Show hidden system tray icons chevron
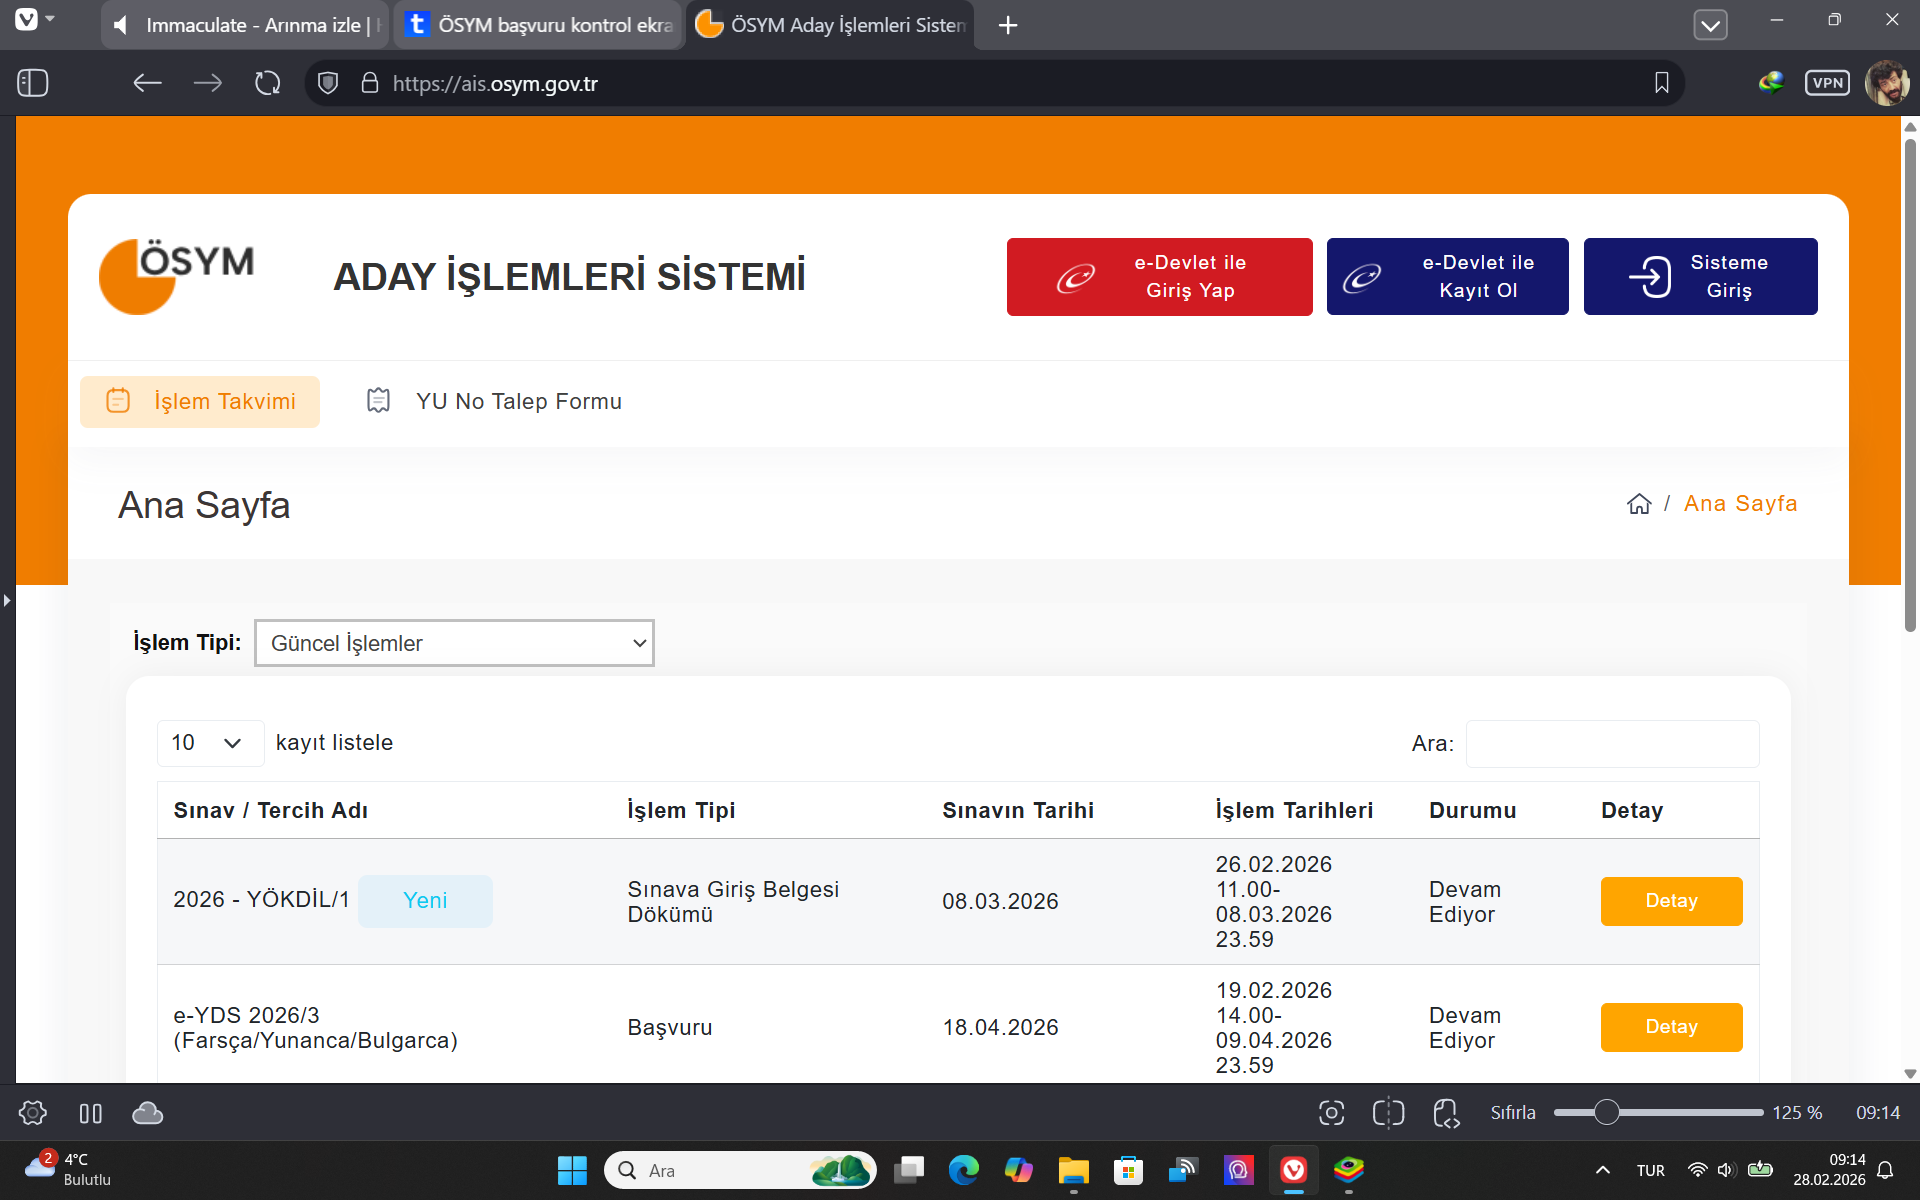Screen dimensions: 1920x1200 click(1602, 1170)
